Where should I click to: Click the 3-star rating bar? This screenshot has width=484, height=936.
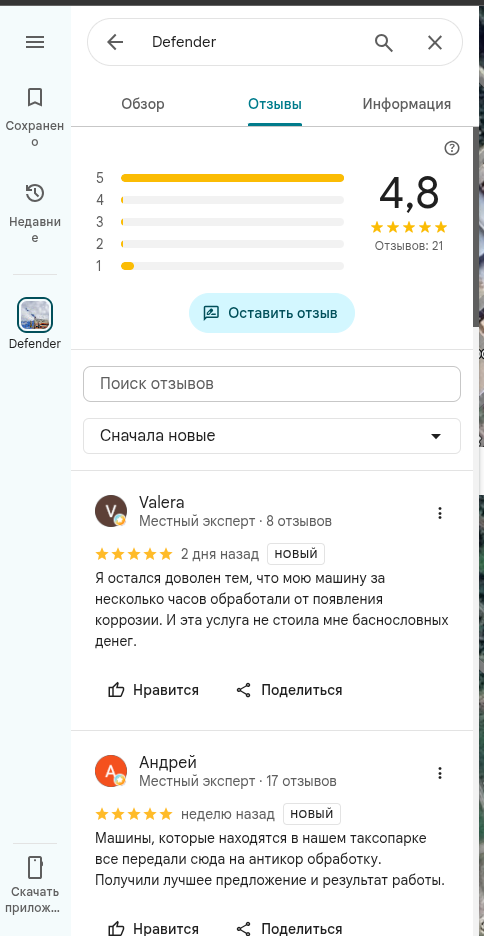click(232, 222)
